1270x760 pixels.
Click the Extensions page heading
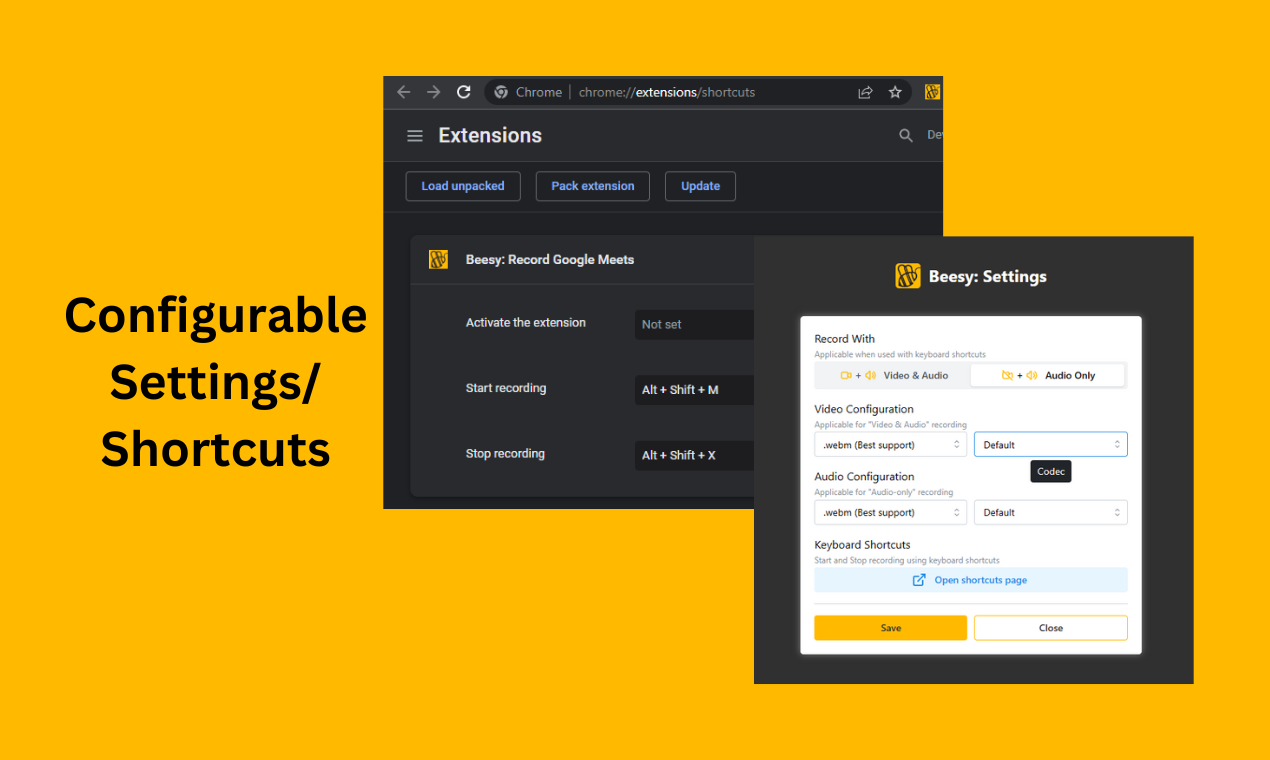coord(490,136)
